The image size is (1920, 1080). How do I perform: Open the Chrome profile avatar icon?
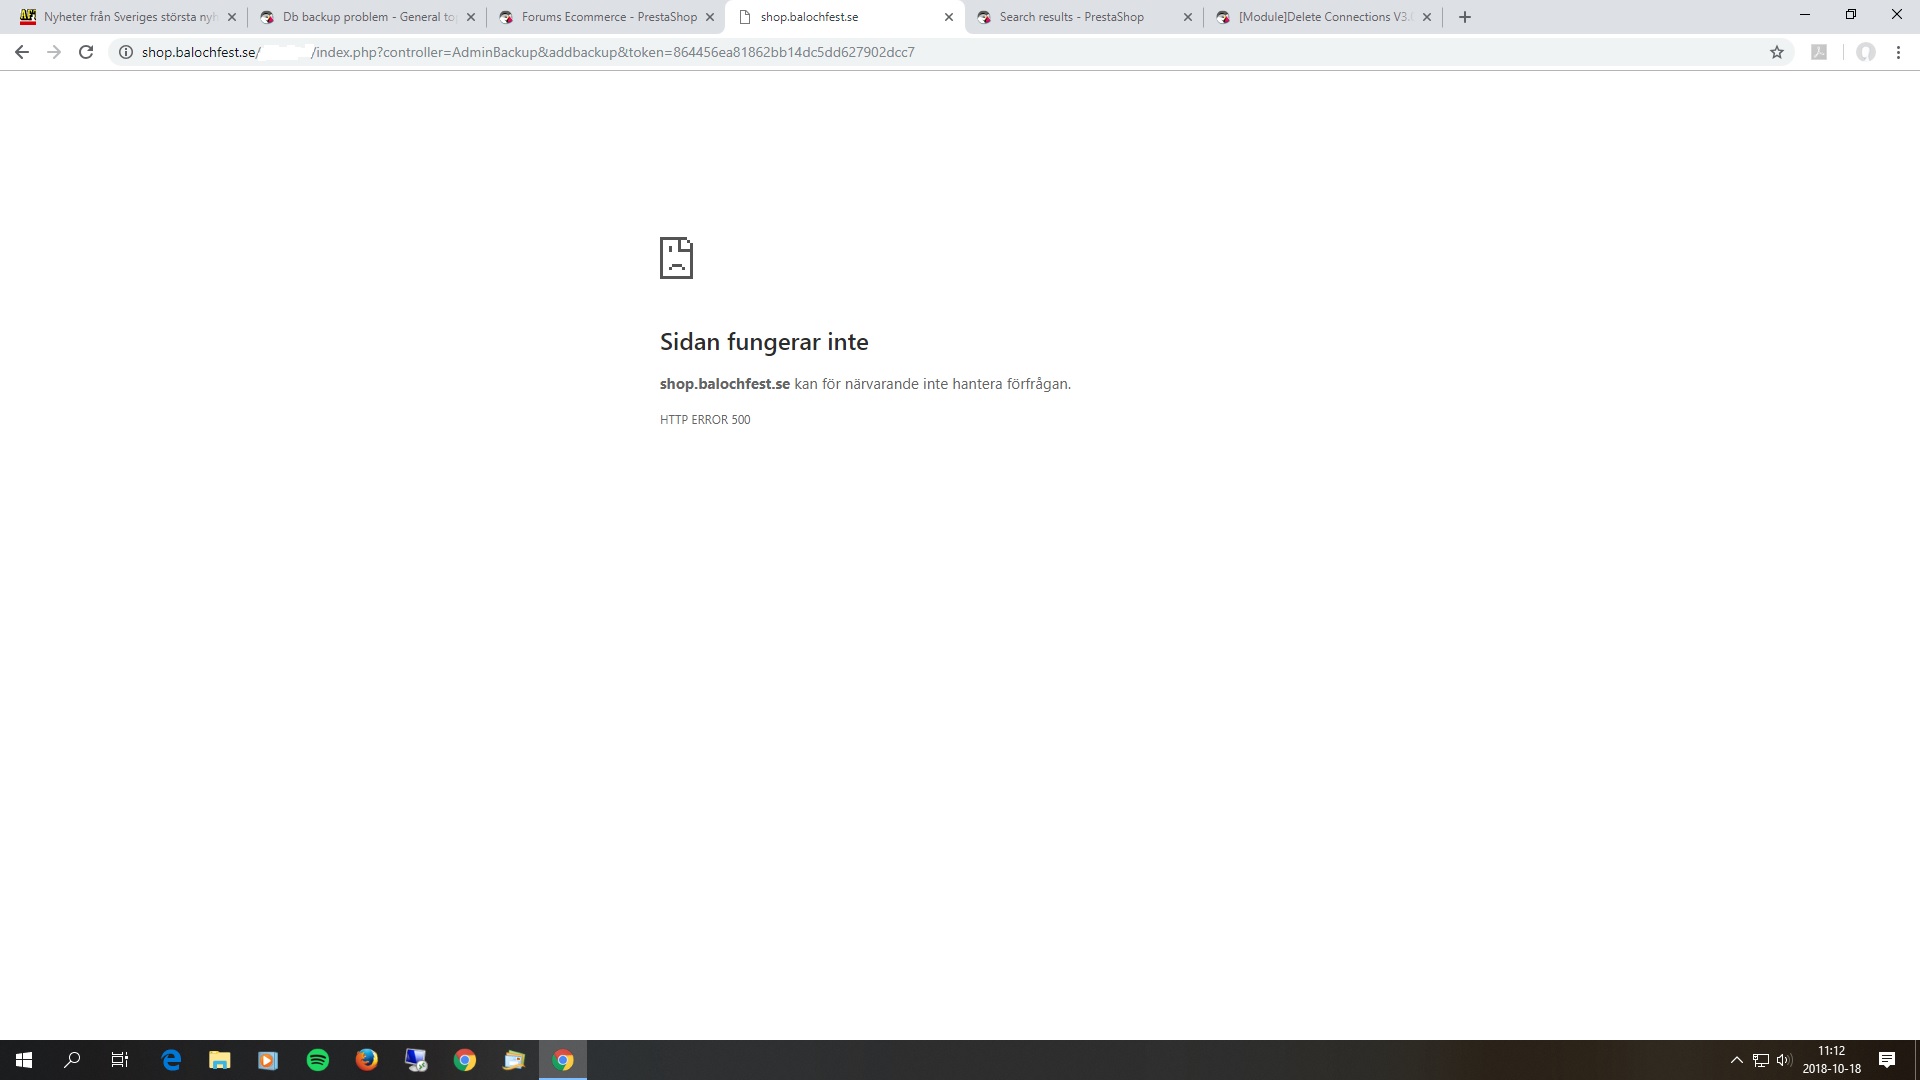[1865, 52]
